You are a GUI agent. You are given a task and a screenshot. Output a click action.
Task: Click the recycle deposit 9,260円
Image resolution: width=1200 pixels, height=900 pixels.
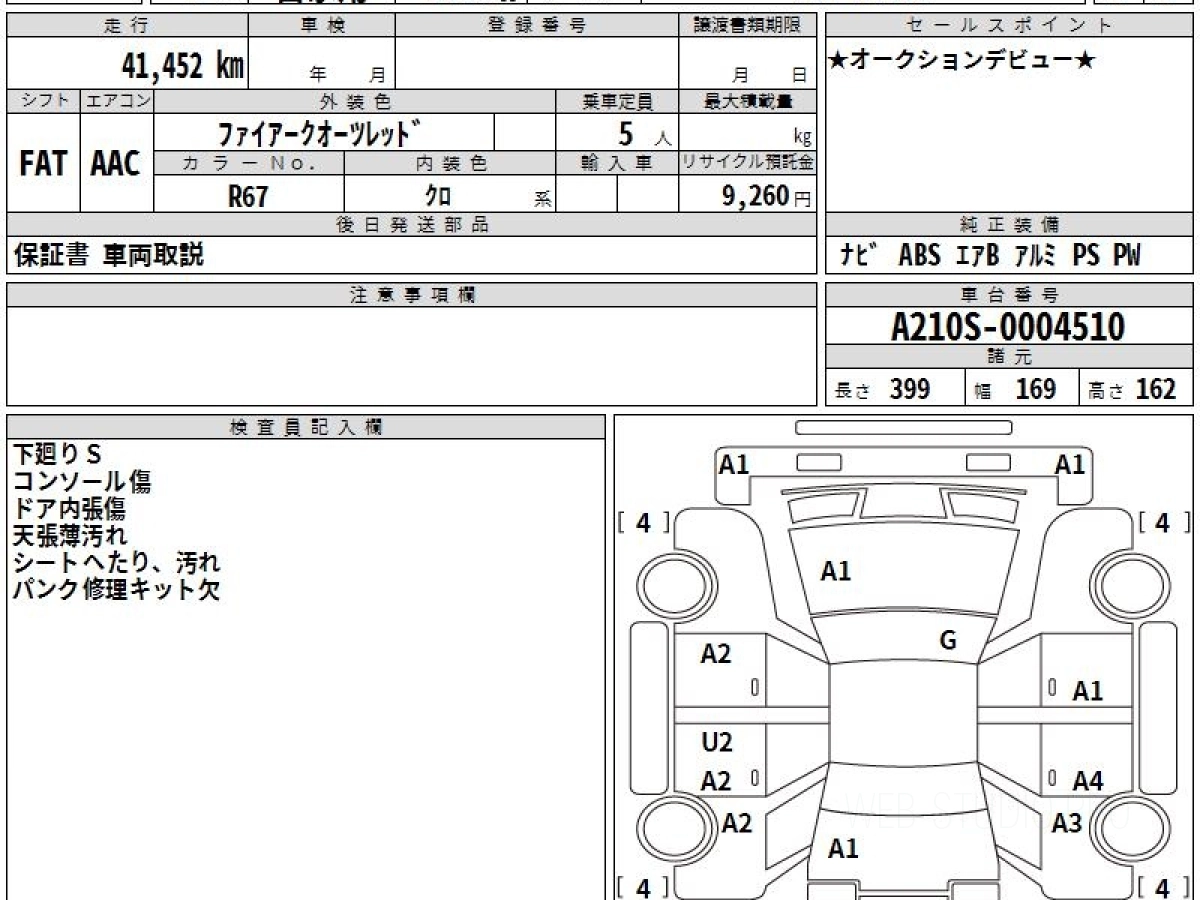pyautogui.click(x=767, y=196)
